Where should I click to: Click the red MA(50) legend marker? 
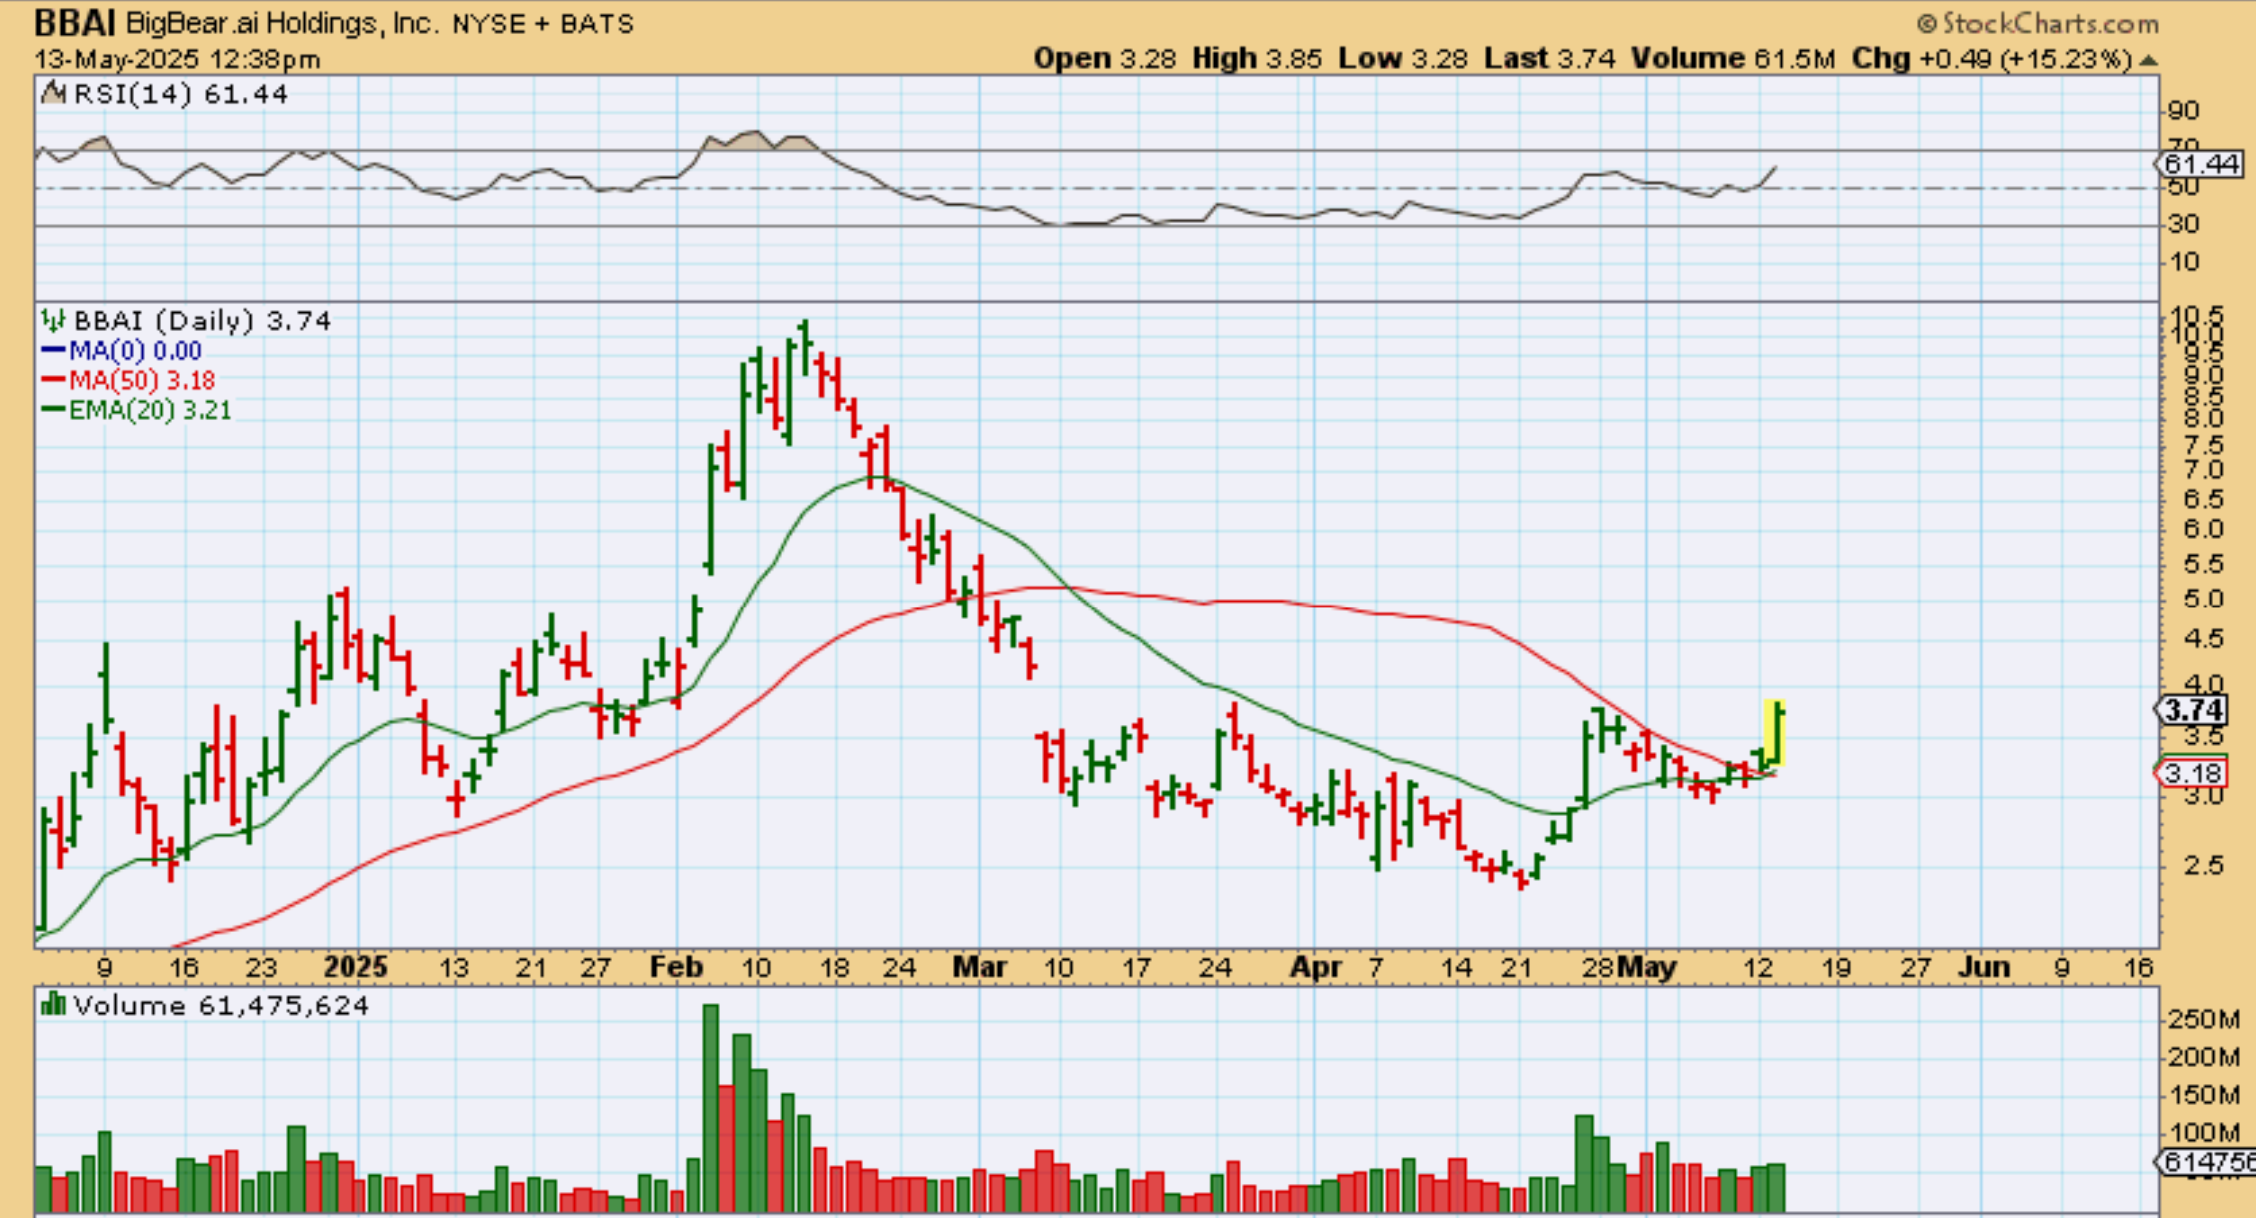coord(54,380)
